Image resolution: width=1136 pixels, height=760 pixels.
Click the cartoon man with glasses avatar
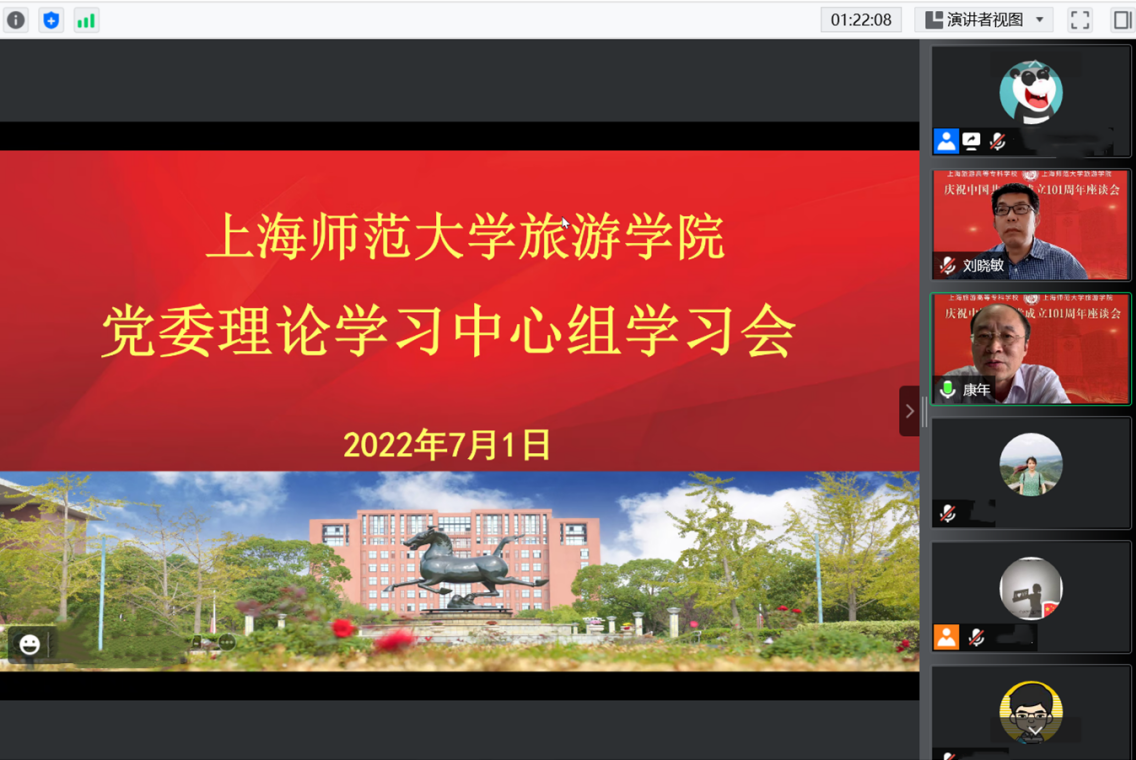[x=1030, y=712]
